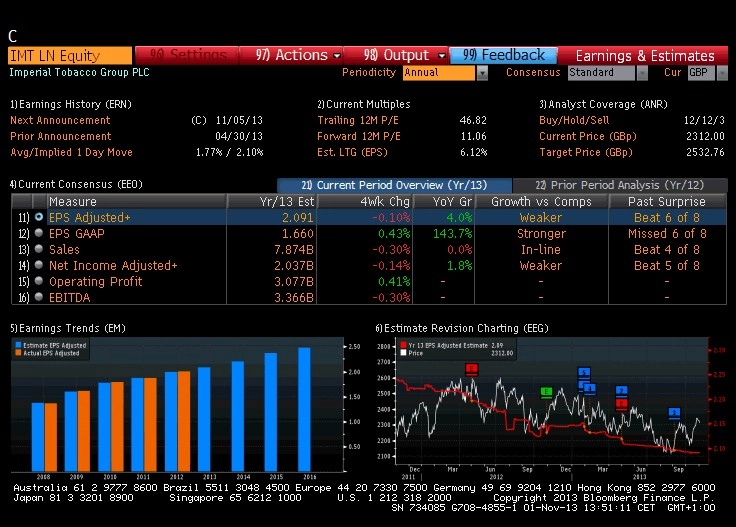736x527 pixels.
Task: Switch to Current Period Overview (Yr/13) tab
Action: coord(394,185)
